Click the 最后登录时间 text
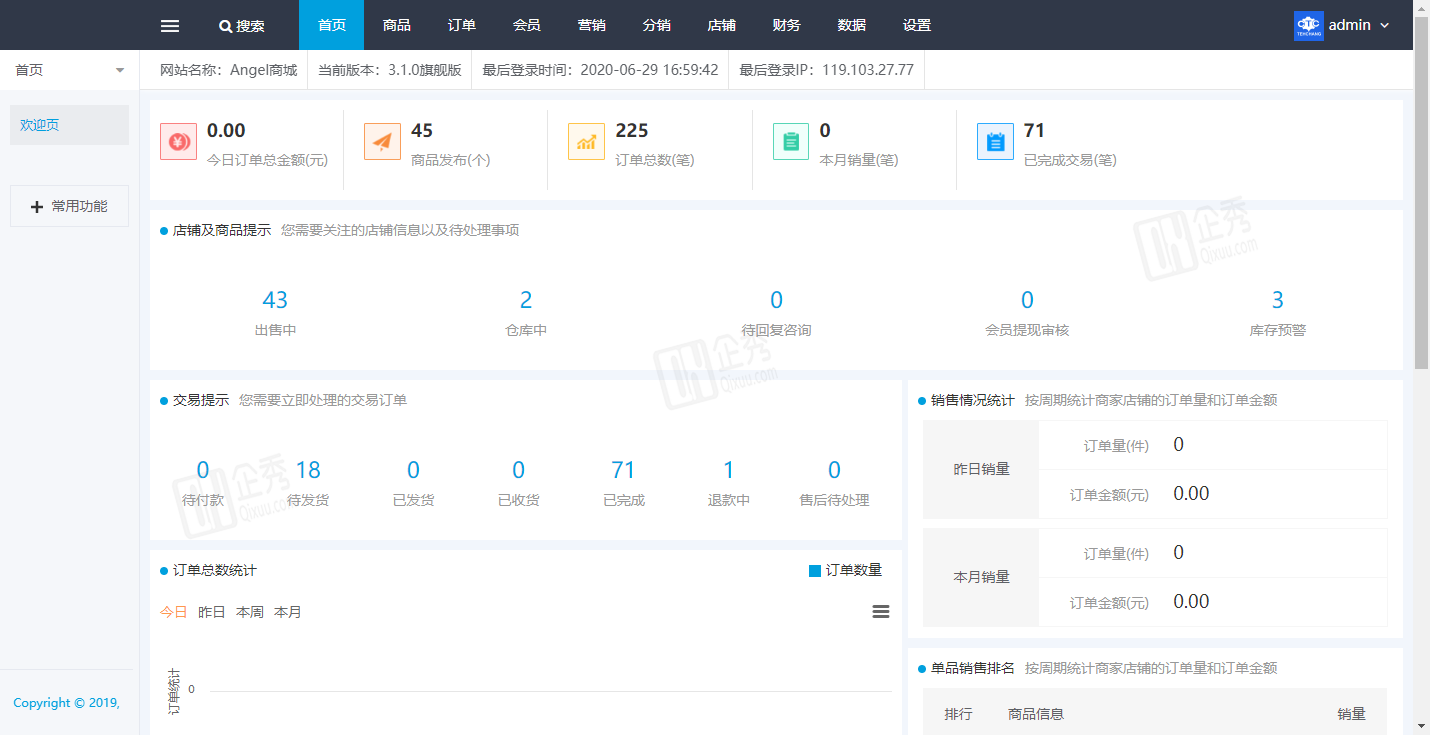Image resolution: width=1430 pixels, height=735 pixels. [600, 70]
